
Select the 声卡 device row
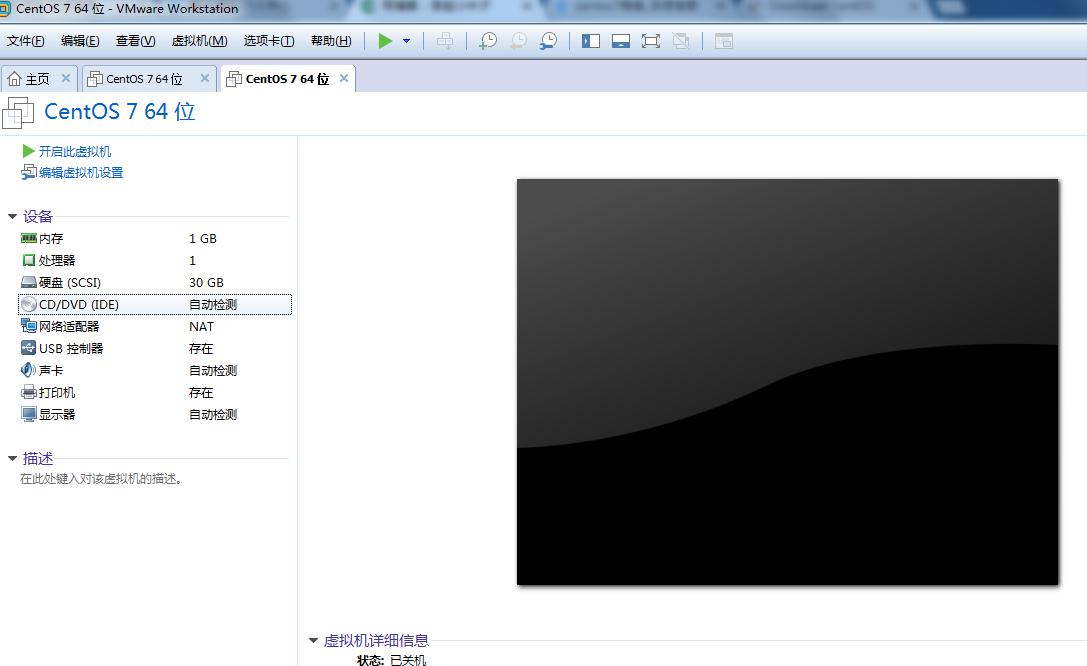155,371
